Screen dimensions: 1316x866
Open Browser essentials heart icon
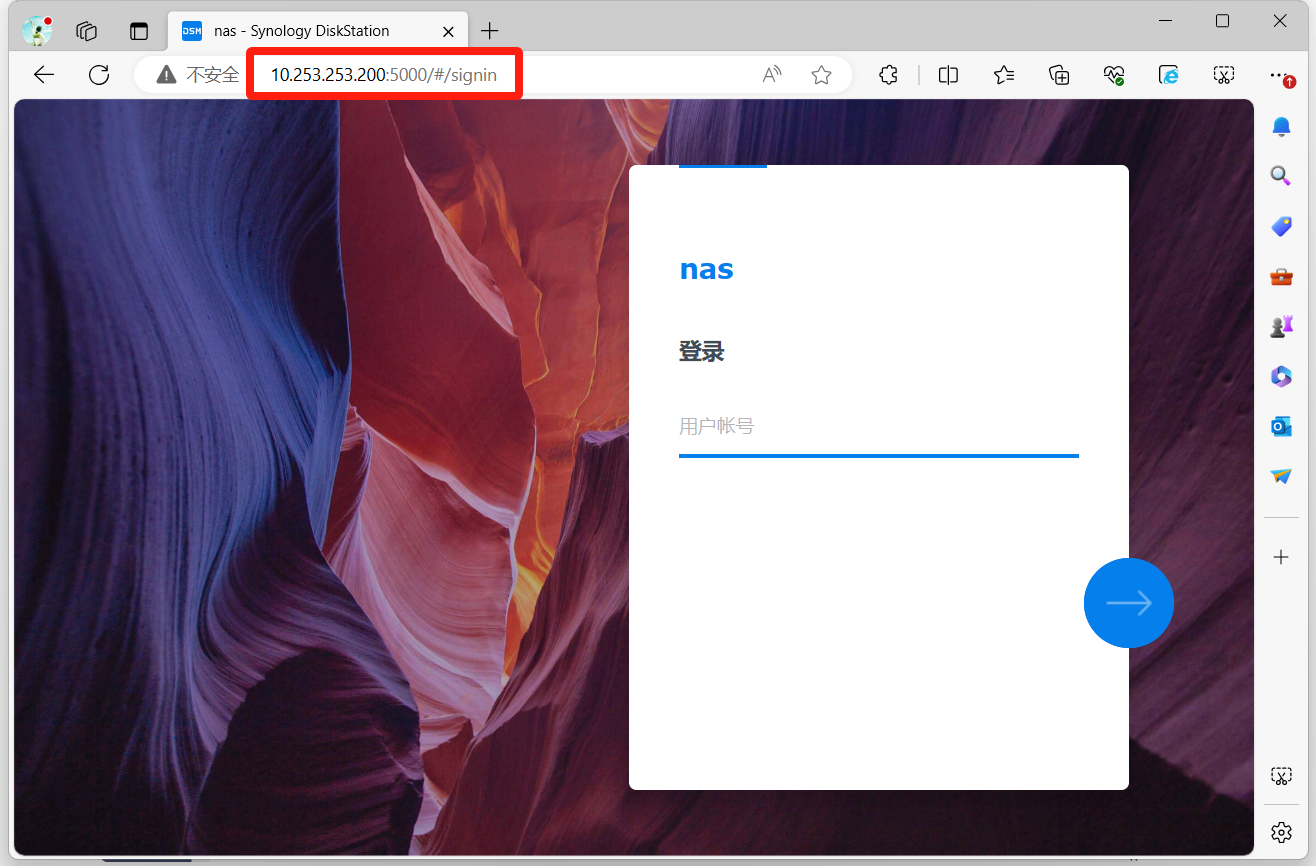(1114, 75)
